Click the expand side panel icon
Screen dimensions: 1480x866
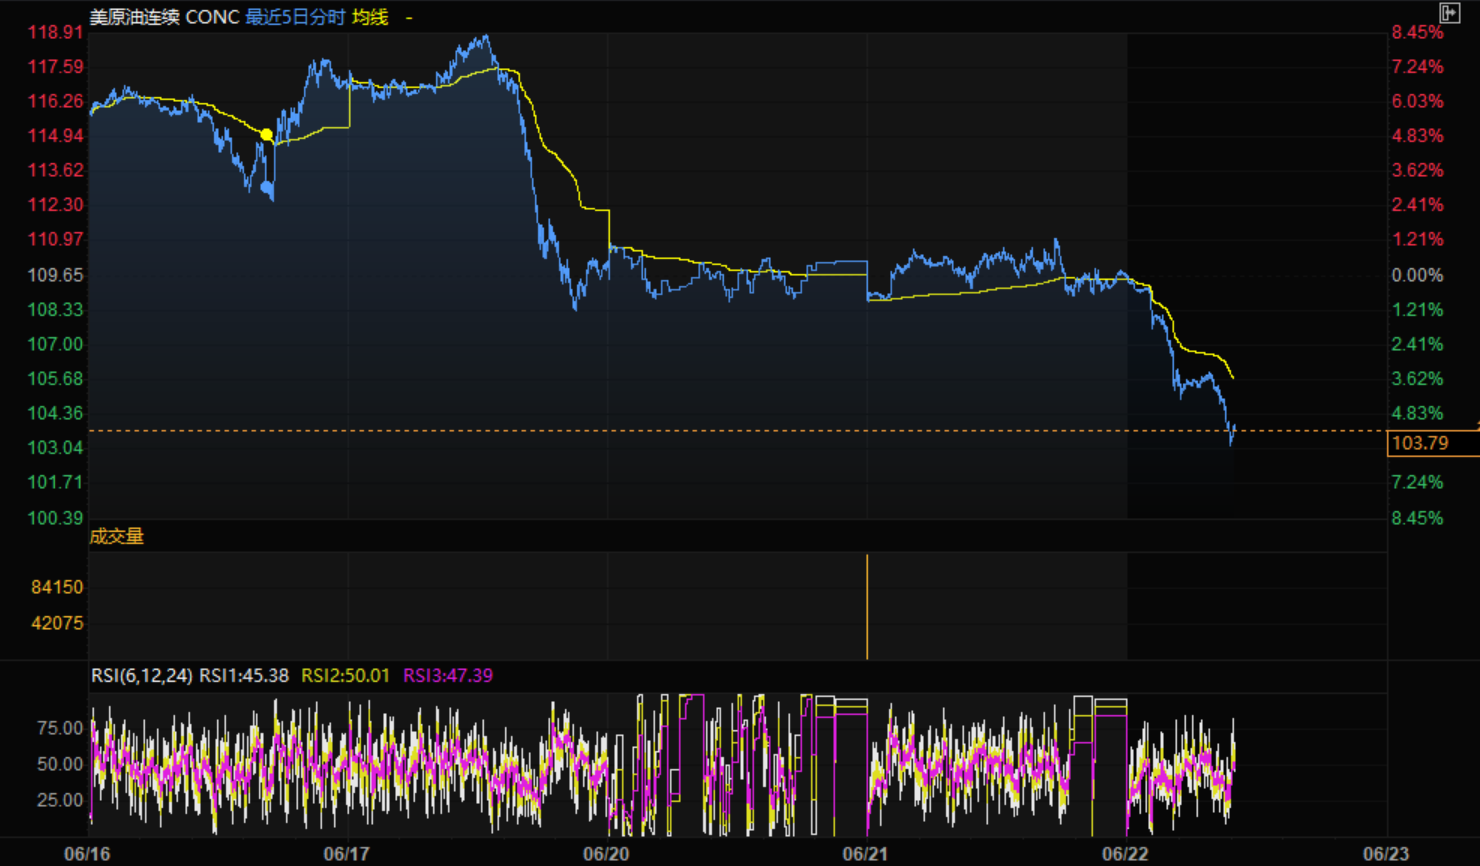pyautogui.click(x=1449, y=12)
